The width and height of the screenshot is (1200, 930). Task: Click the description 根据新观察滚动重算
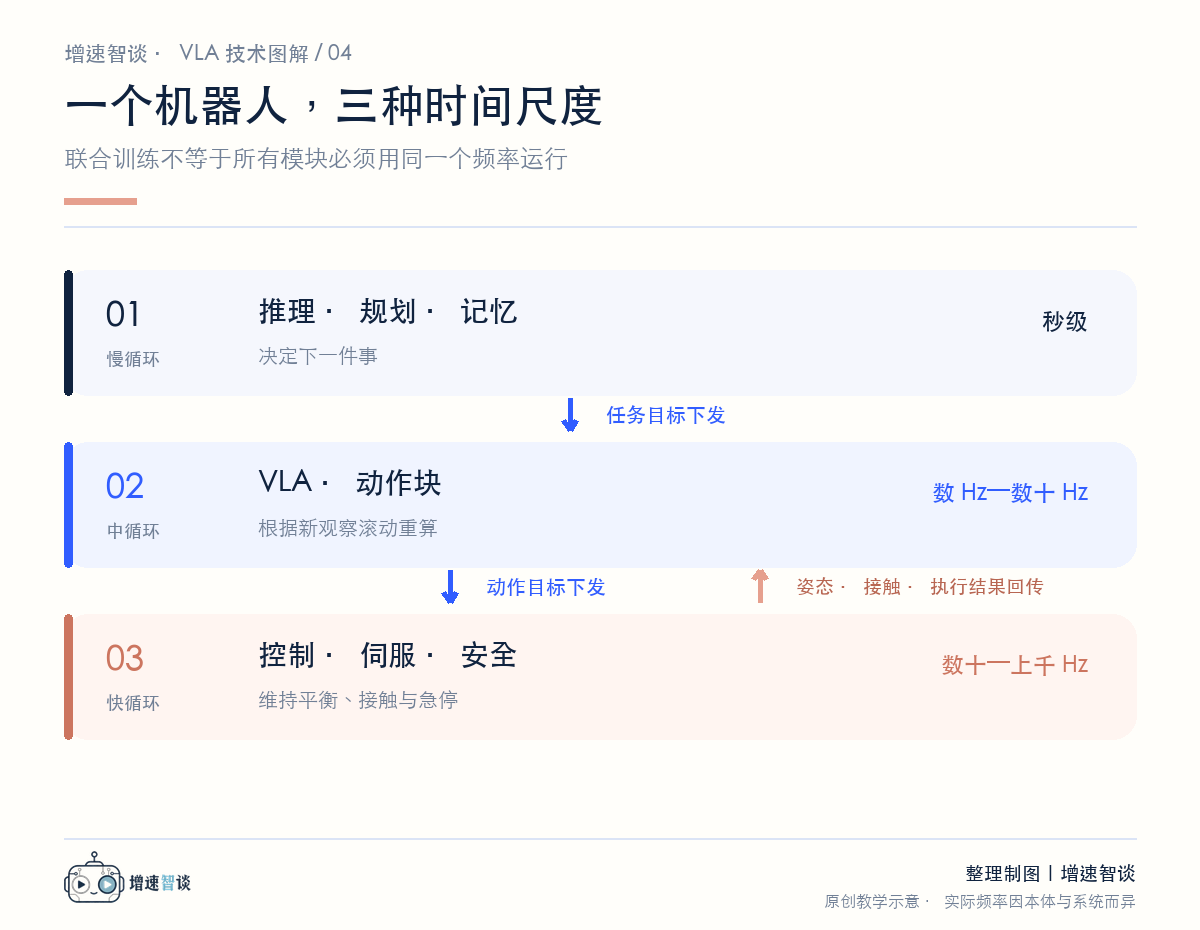pos(348,528)
